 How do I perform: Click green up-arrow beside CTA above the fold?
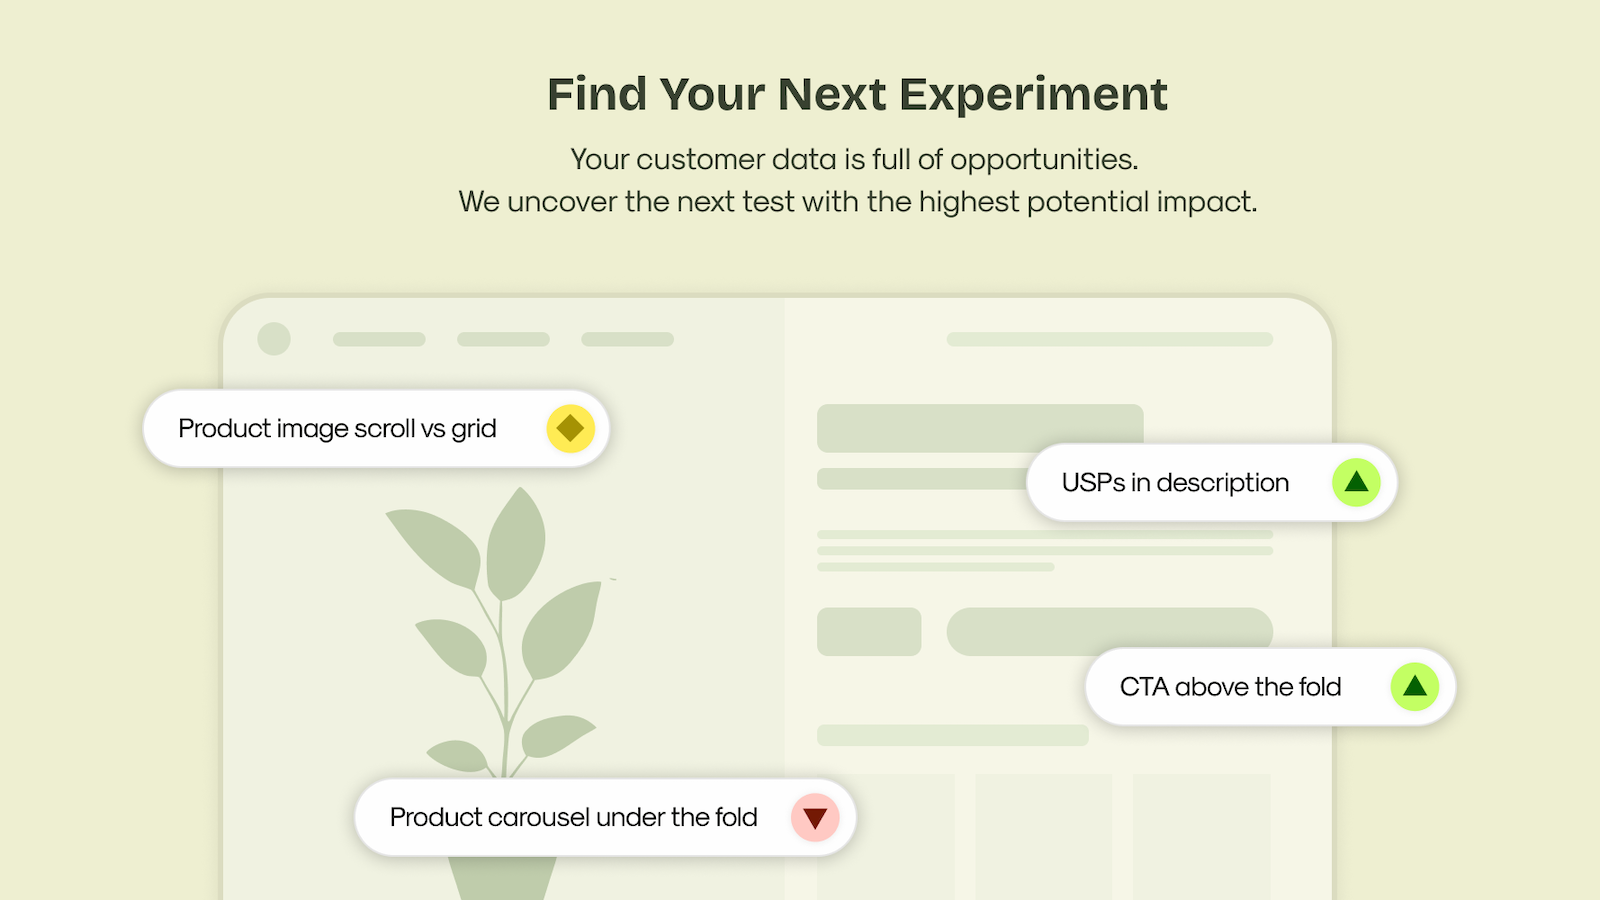1414,686
